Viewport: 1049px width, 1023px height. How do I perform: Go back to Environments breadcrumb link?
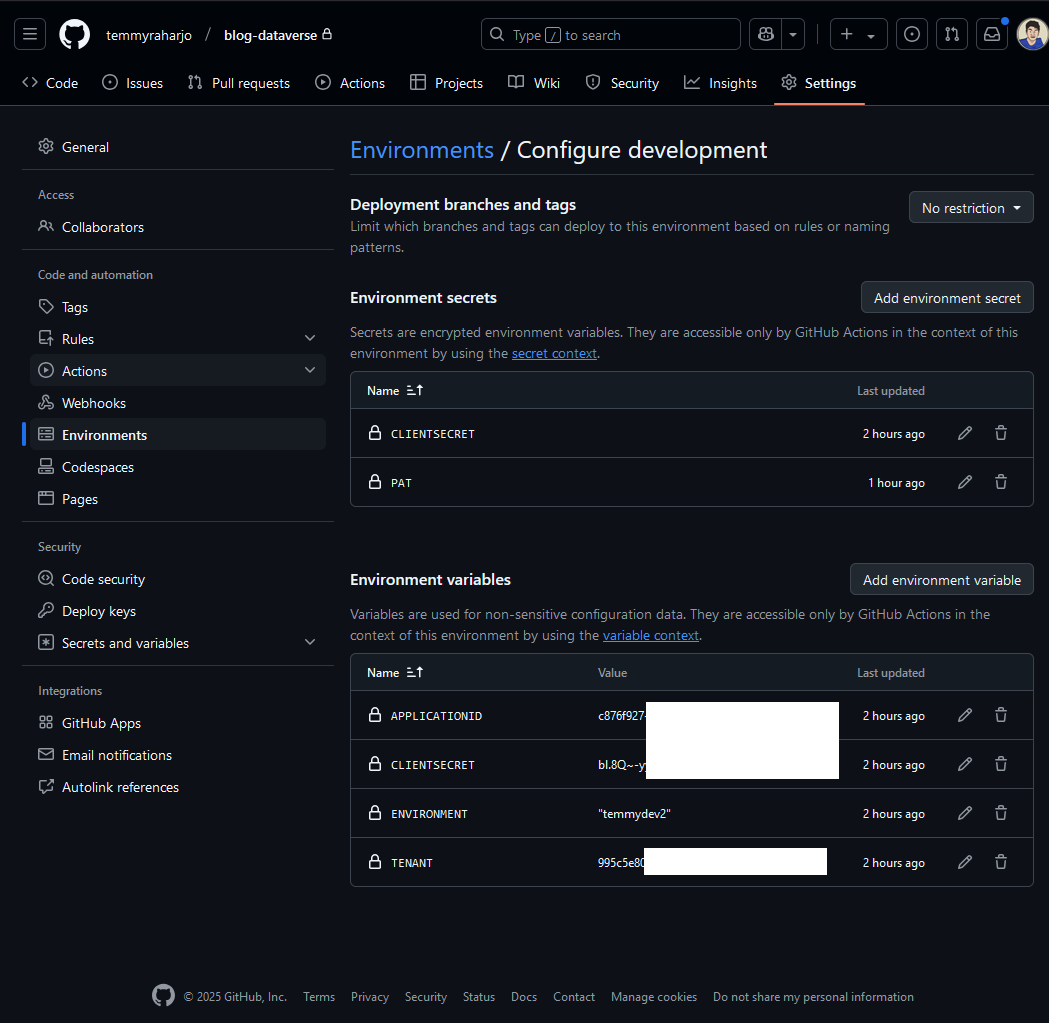[x=422, y=150]
